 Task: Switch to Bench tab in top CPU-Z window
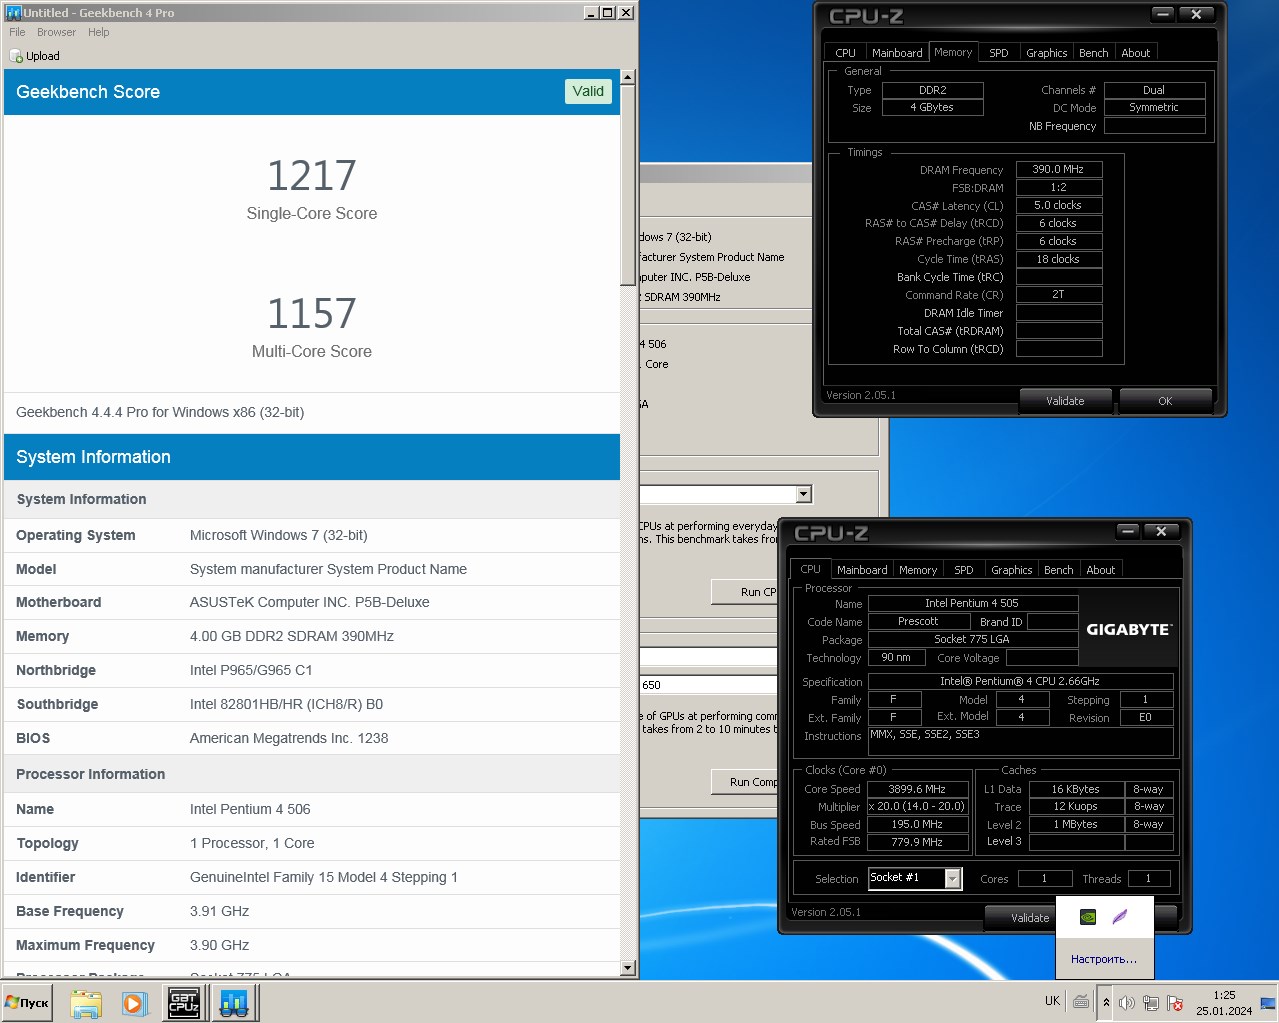(1093, 53)
